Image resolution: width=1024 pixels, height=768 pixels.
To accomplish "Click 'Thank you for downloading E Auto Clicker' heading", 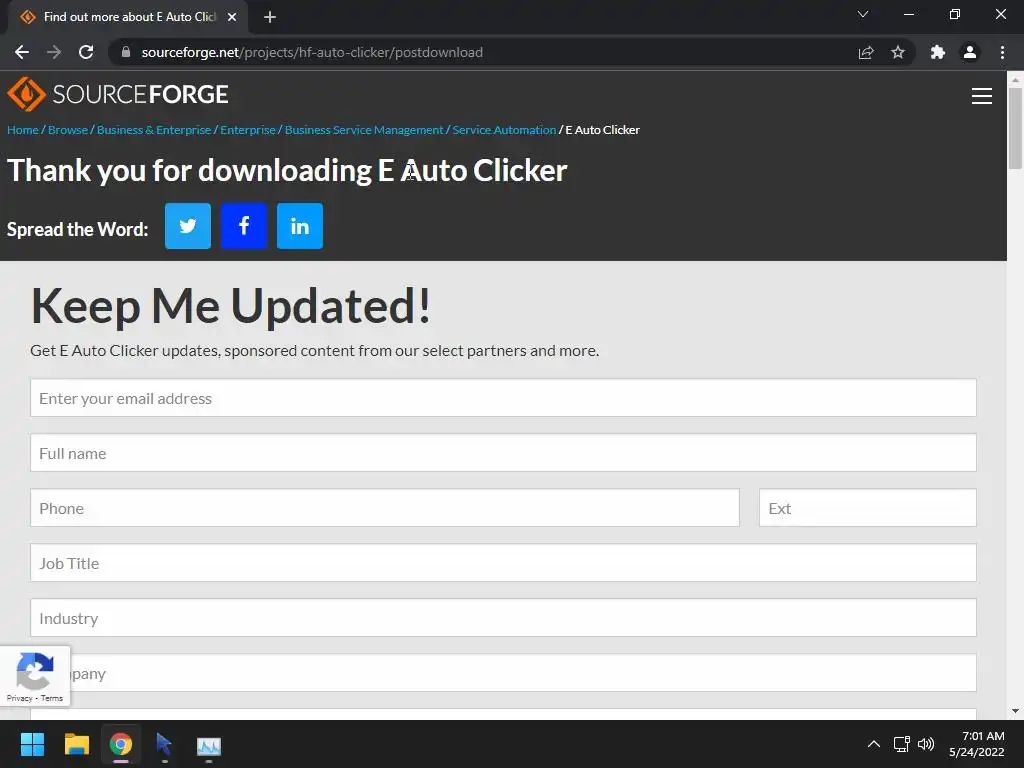I will pos(287,170).
